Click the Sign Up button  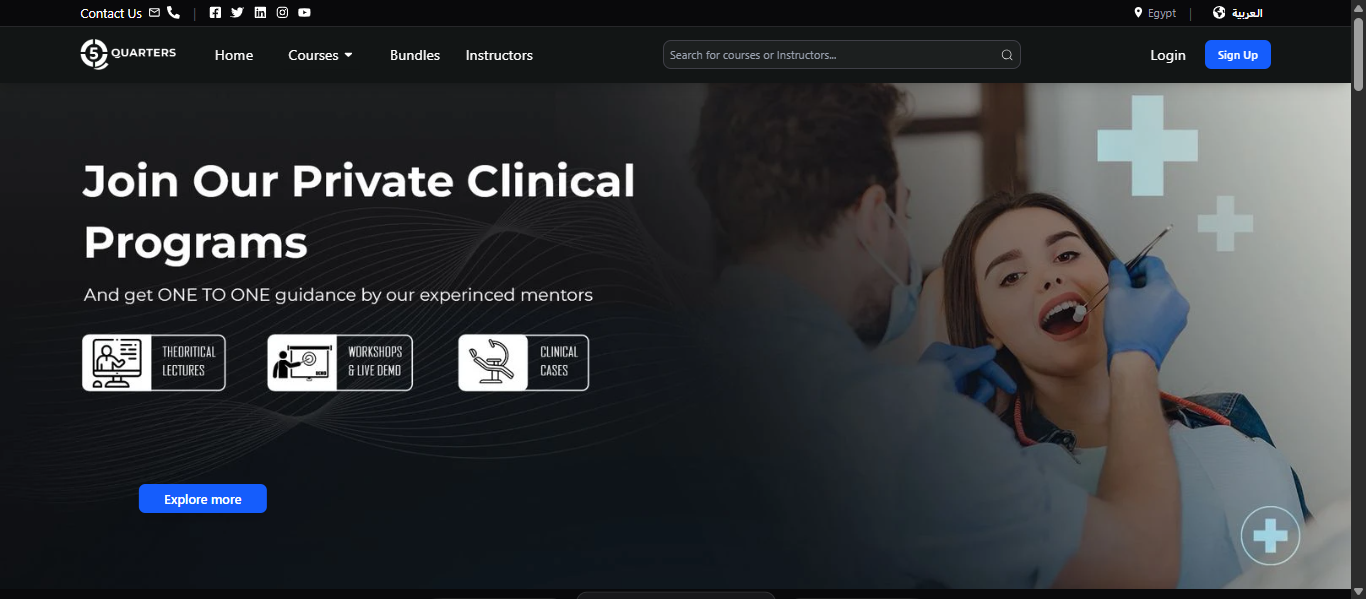click(x=1238, y=55)
